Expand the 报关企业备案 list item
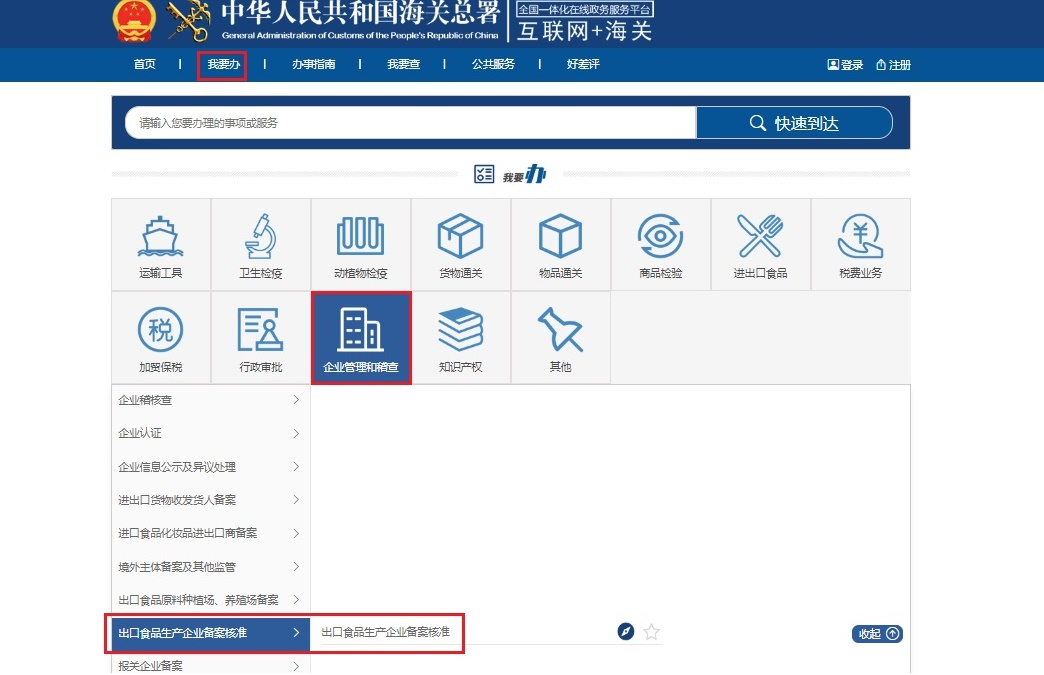The height and width of the screenshot is (675, 1044). [210, 664]
